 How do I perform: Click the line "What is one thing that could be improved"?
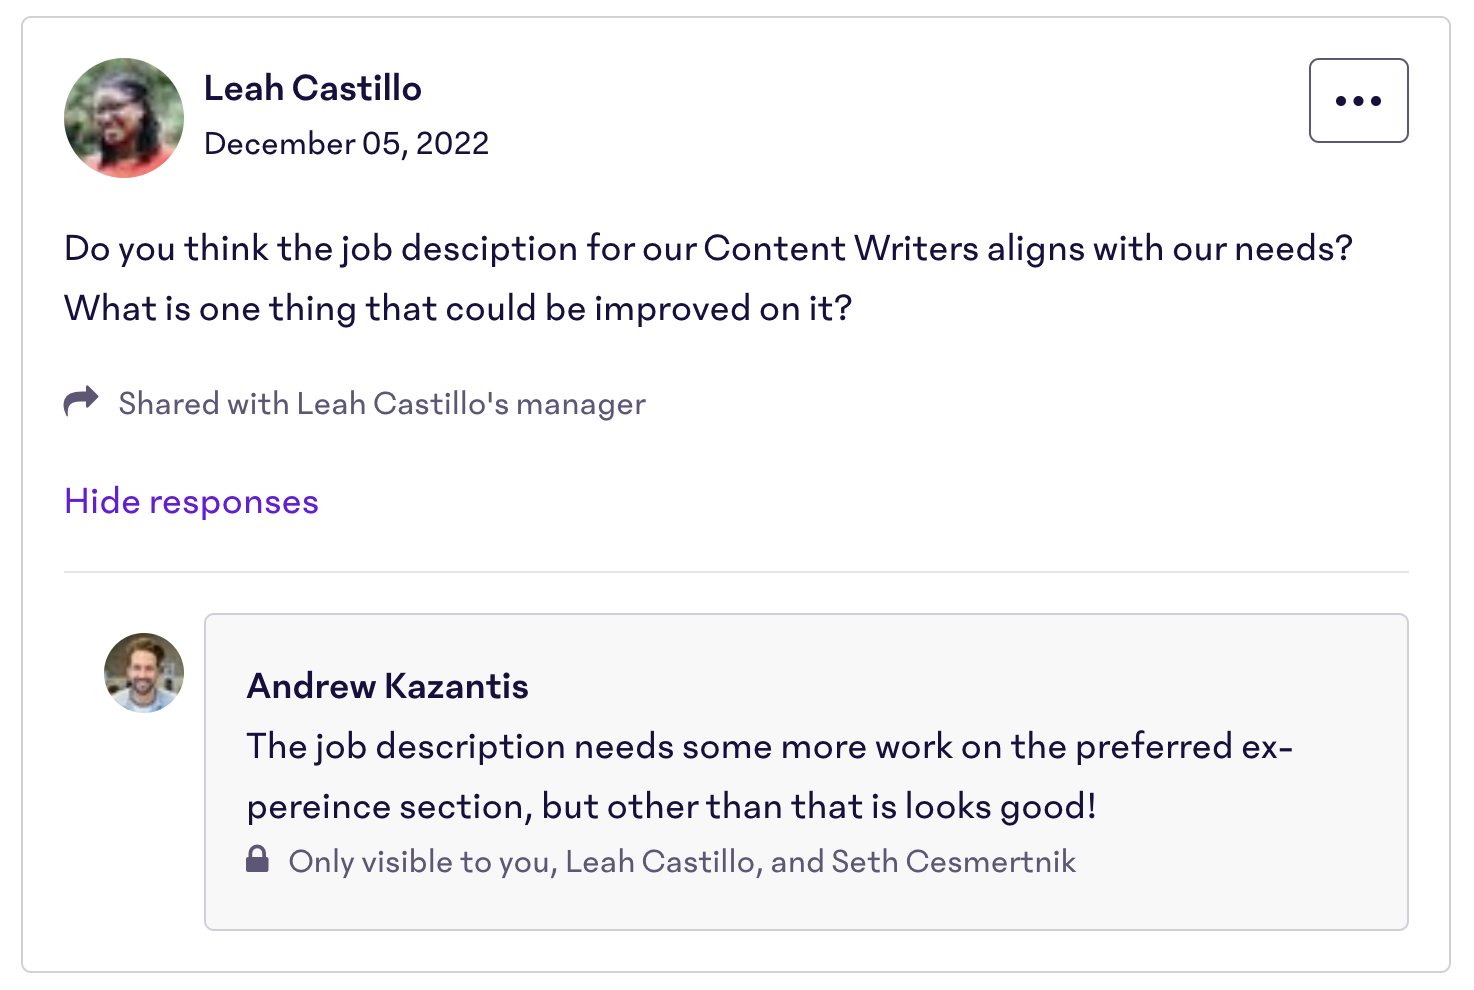point(458,308)
